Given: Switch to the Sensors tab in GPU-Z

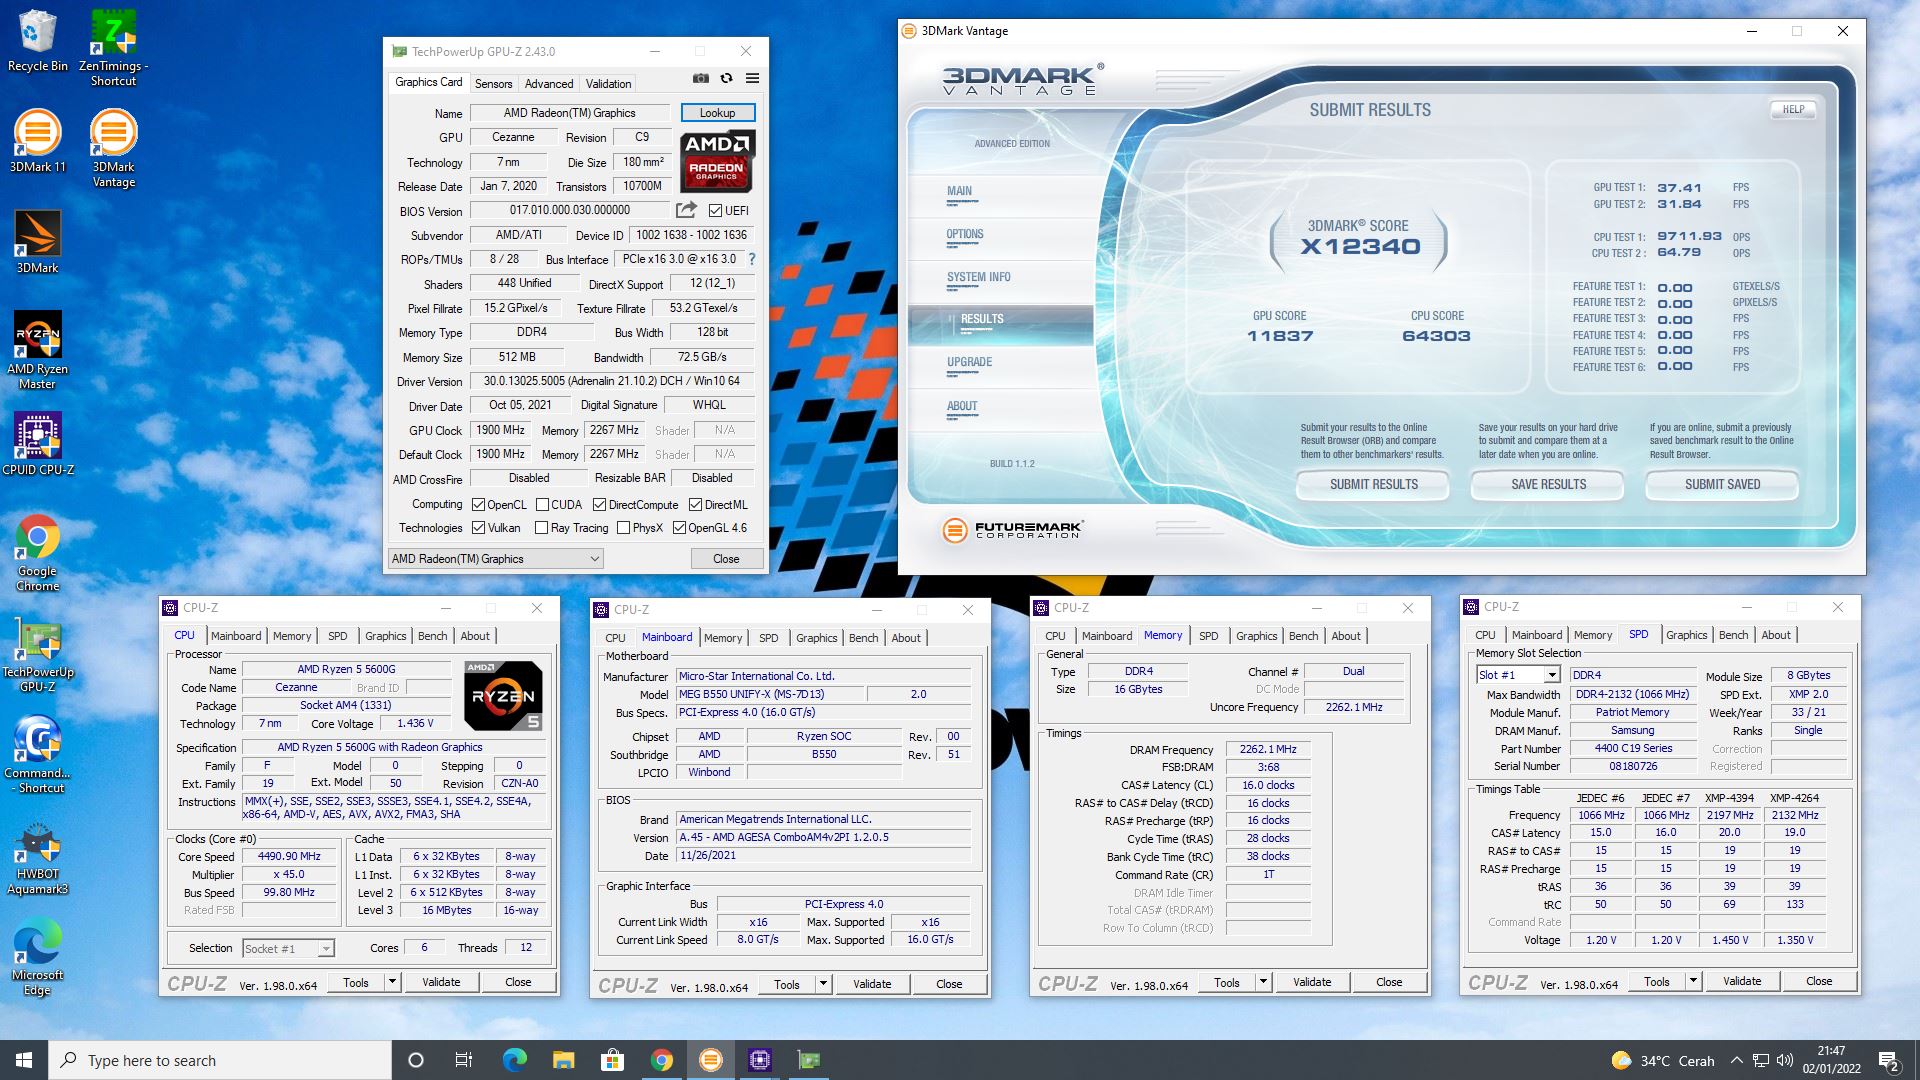Looking at the screenshot, I should [x=493, y=84].
